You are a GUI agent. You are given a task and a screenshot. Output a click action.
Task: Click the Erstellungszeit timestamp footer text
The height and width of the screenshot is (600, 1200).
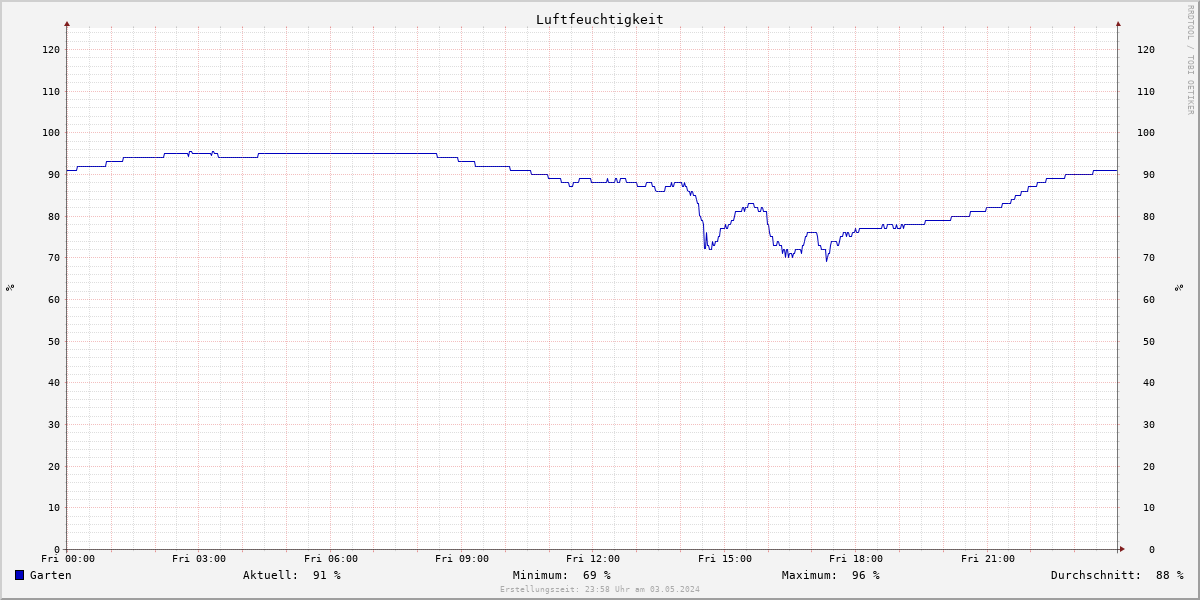[x=600, y=589]
